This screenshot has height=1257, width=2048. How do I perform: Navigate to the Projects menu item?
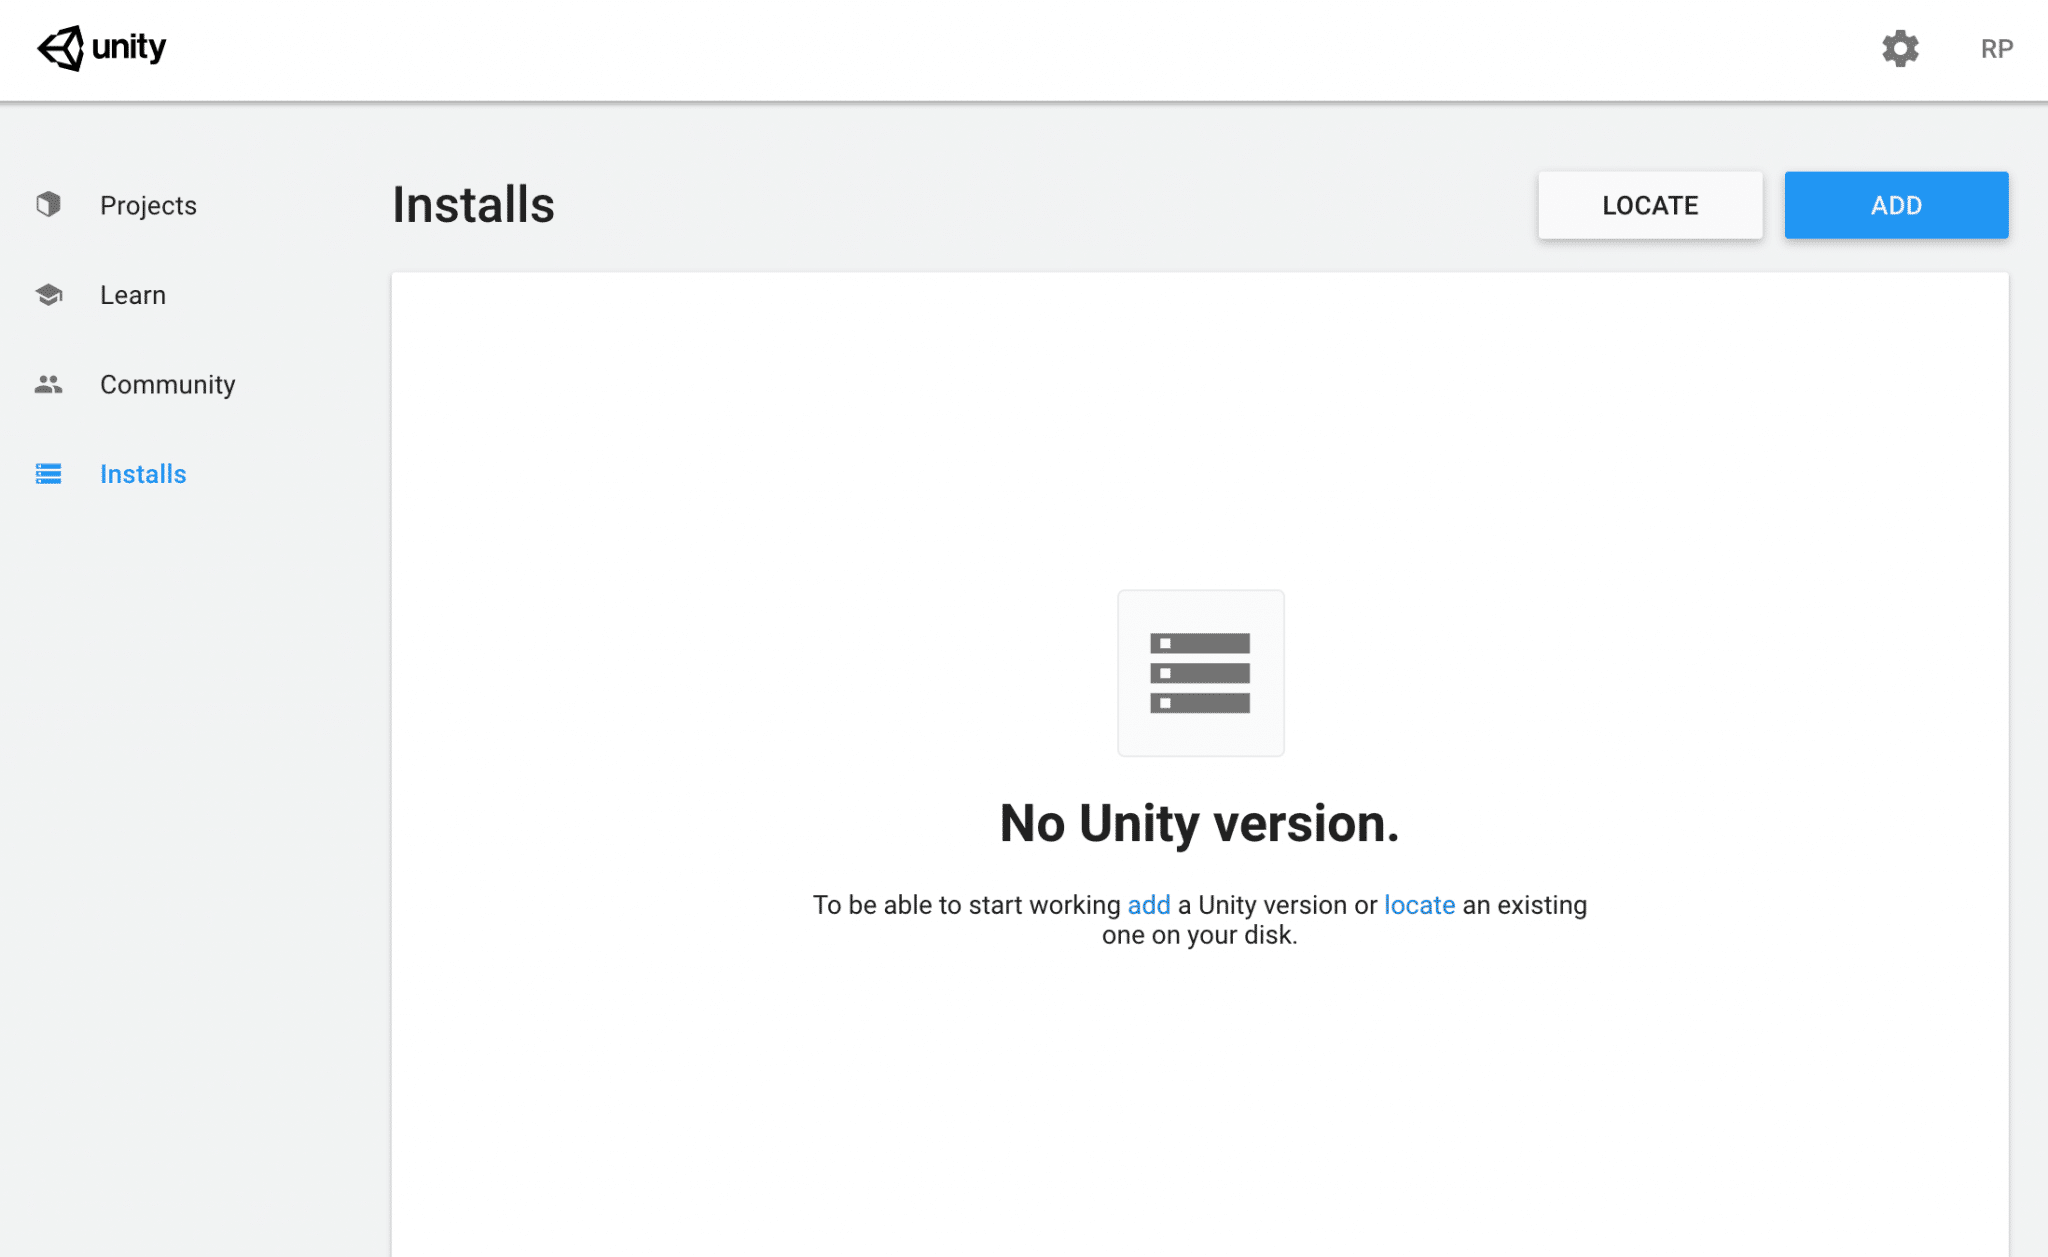[x=149, y=205]
